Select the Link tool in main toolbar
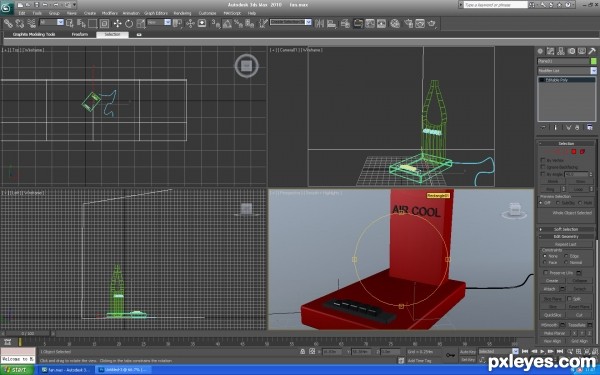 click(x=8, y=24)
